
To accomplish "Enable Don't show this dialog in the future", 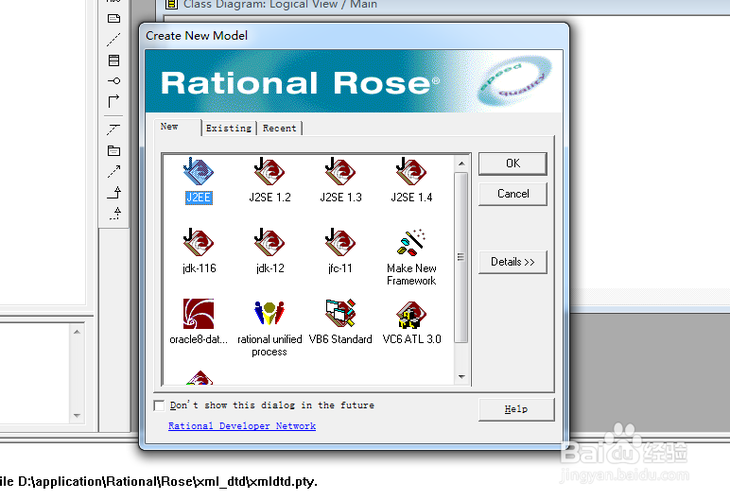I will (159, 405).
